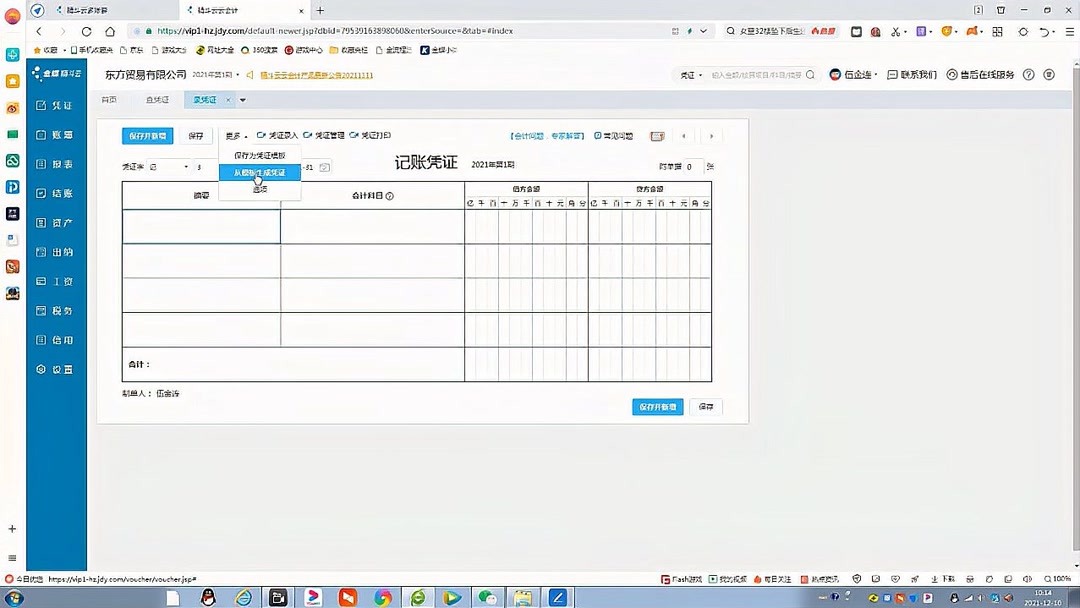Select 从模板生成凭证 in the open menu
1080x608 pixels.
click(259, 172)
